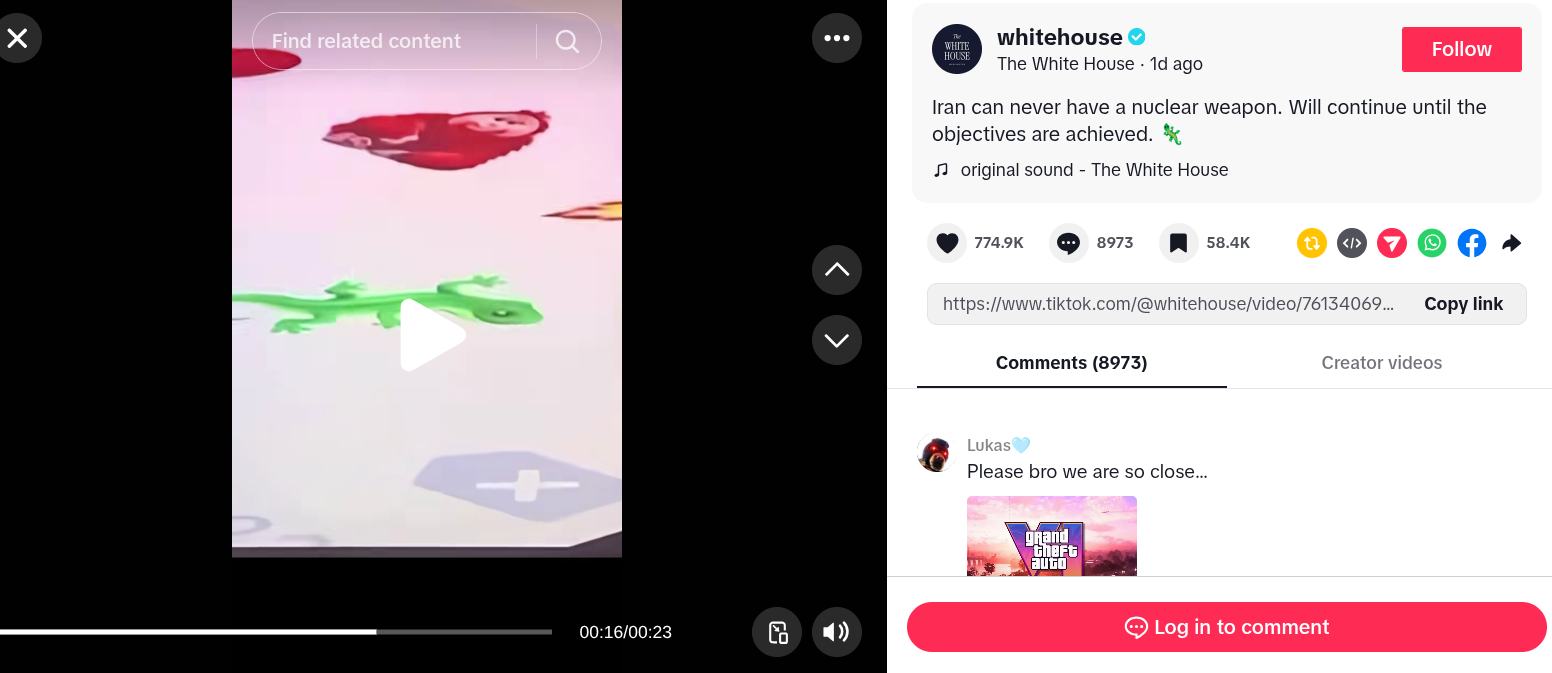Play the paused video
The width and height of the screenshot is (1552, 673).
(x=431, y=335)
